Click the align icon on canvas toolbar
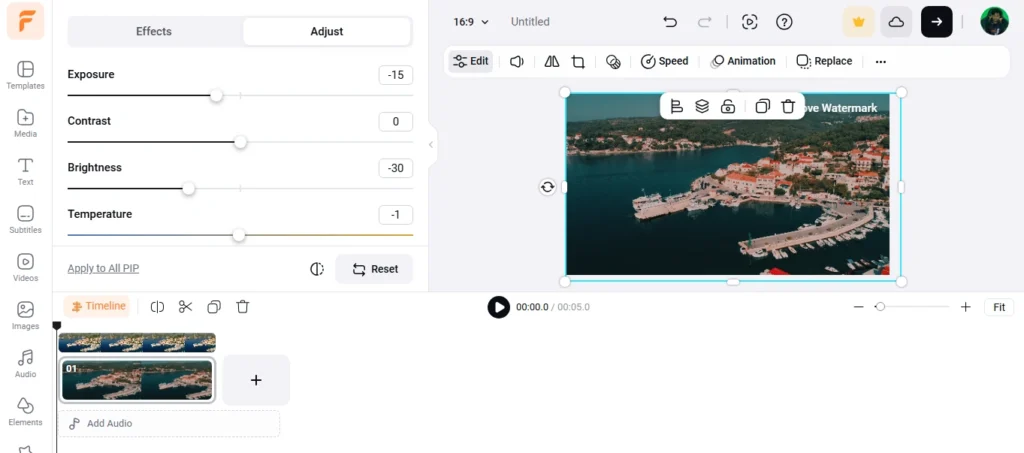The height and width of the screenshot is (453, 1024). (x=677, y=106)
